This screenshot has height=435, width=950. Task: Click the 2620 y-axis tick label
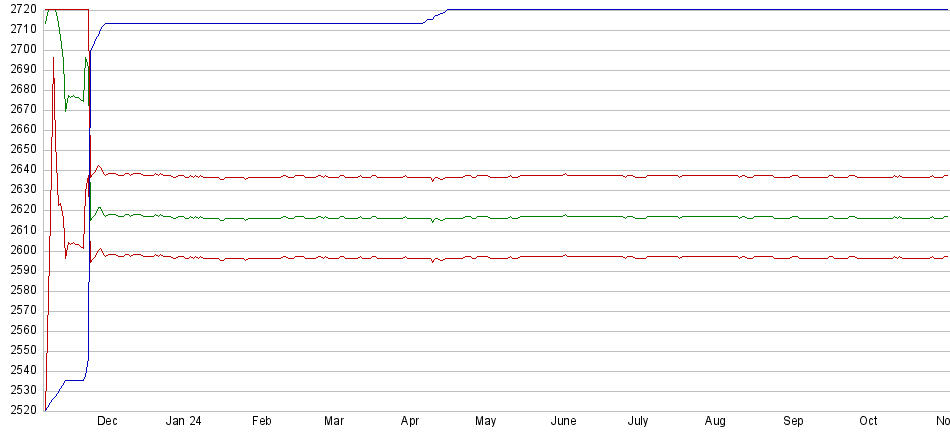click(19, 210)
